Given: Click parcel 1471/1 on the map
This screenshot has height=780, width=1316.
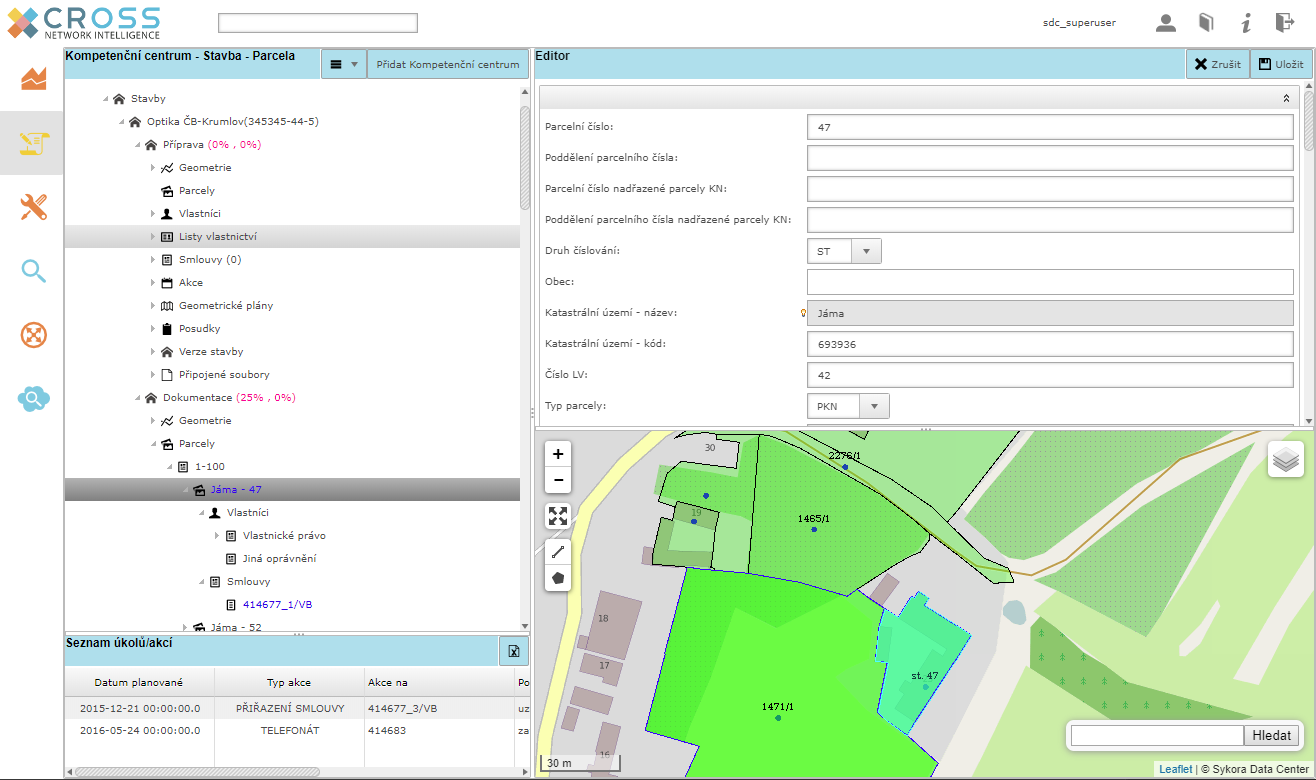Looking at the screenshot, I should (777, 707).
